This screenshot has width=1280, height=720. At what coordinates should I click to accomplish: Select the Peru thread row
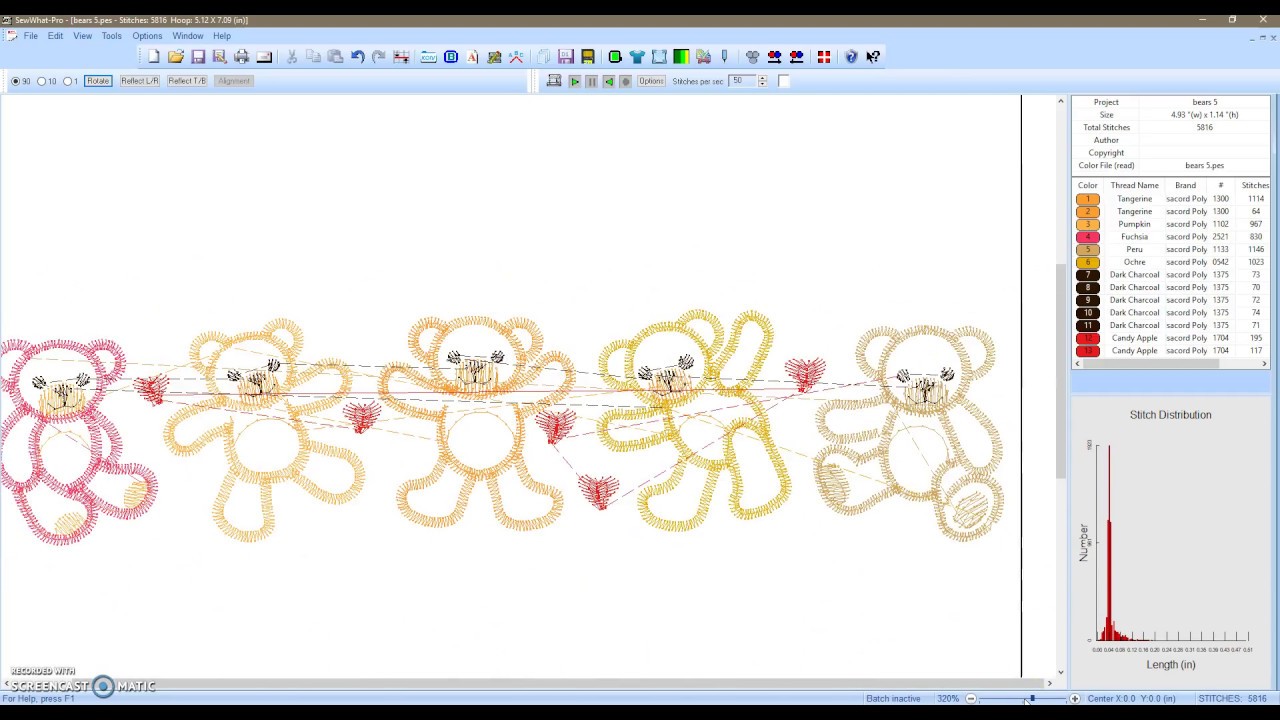click(1171, 250)
